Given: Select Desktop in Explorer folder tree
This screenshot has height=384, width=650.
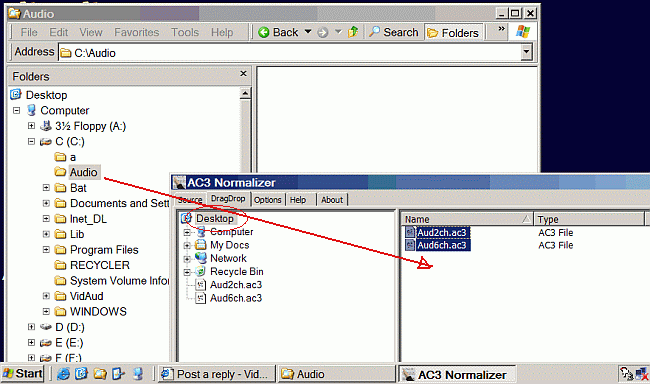Looking at the screenshot, I should point(46,95).
